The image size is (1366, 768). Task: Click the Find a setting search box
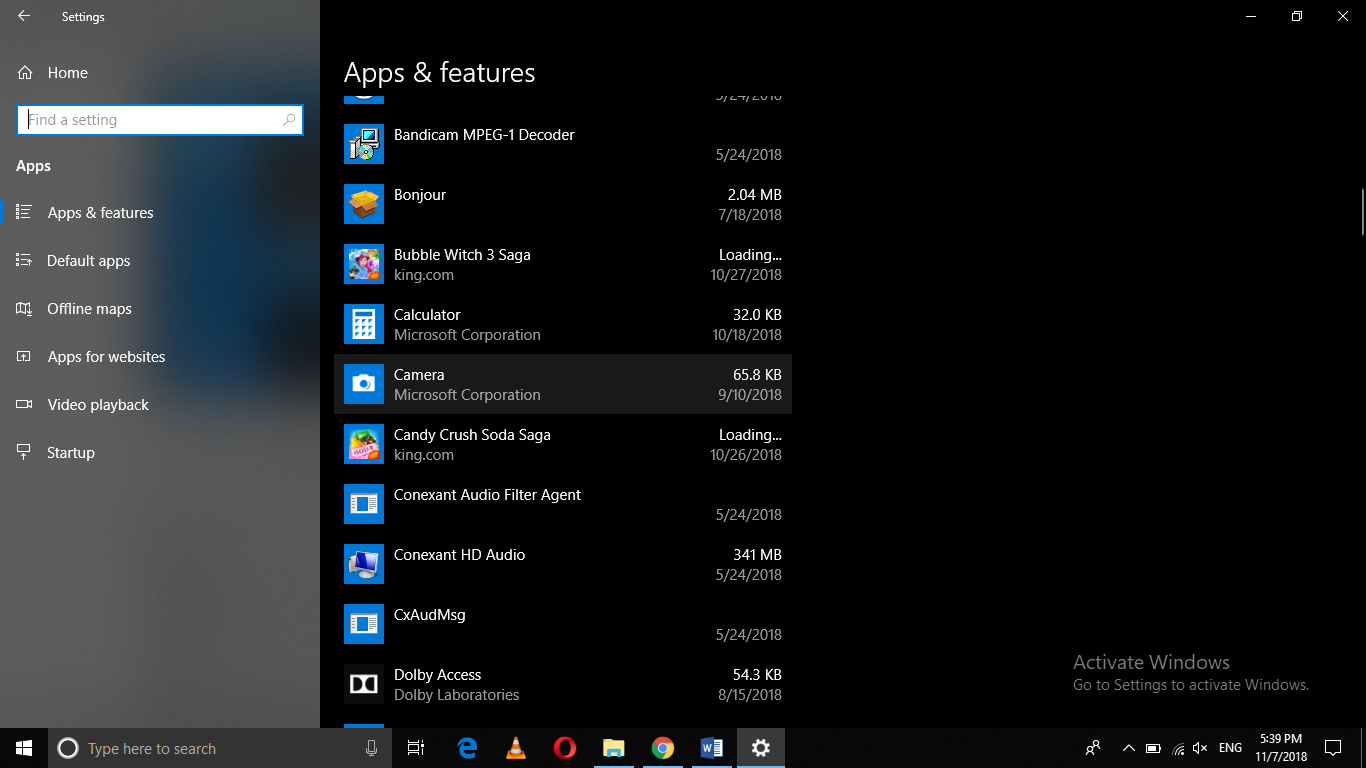tap(160, 120)
